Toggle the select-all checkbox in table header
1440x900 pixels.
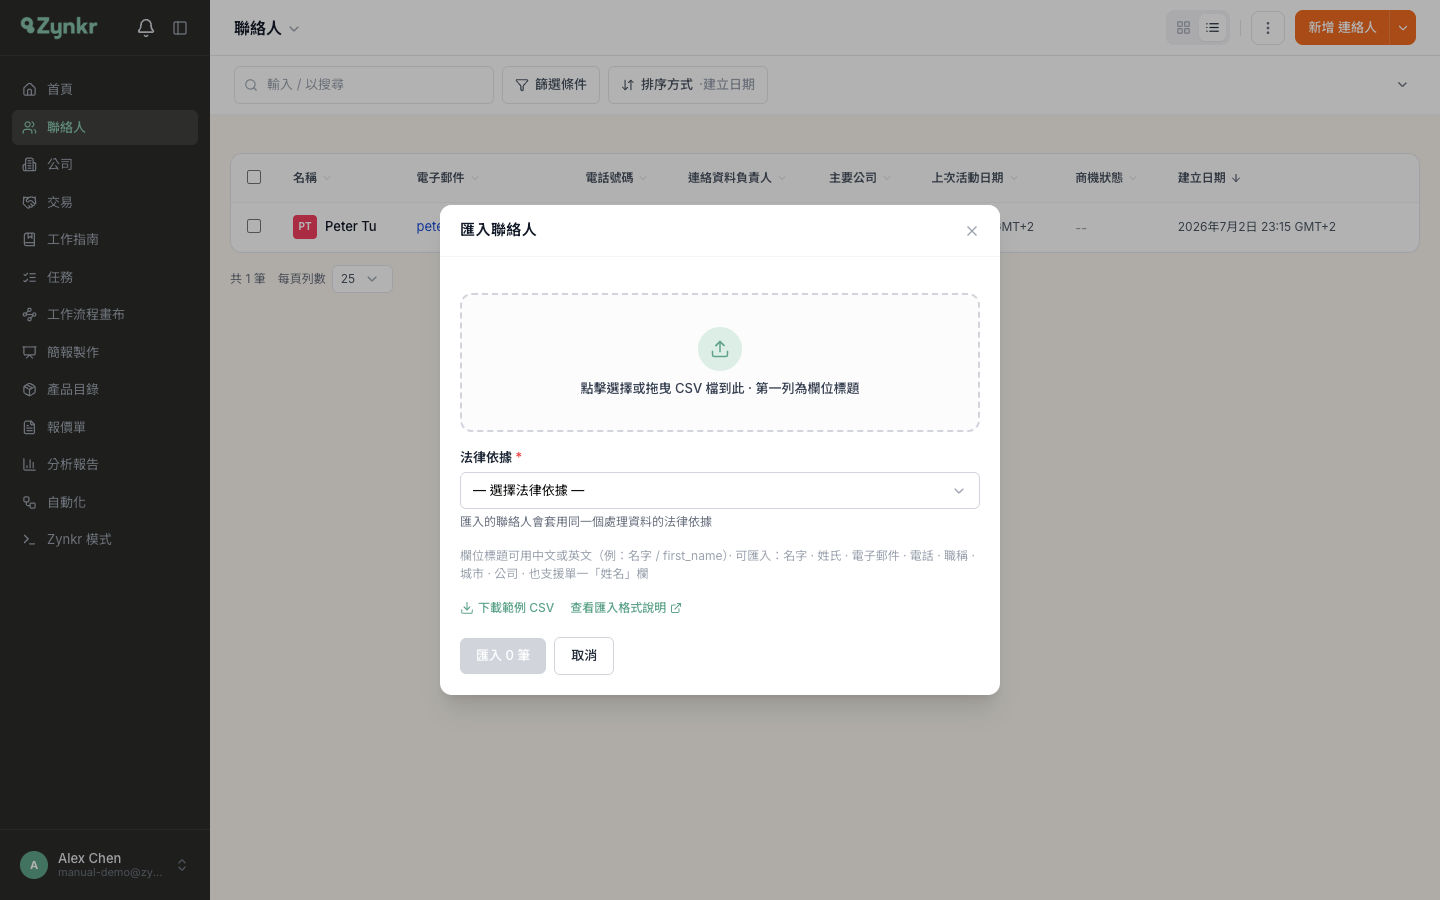(254, 177)
